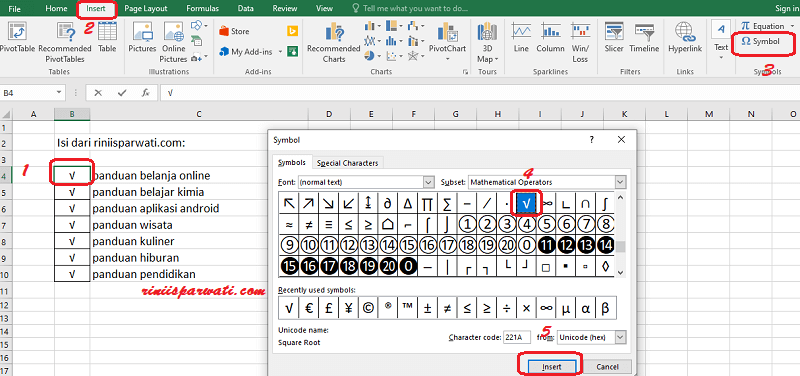
Task: Open the Name Box dropdown arrow
Action: [59, 93]
